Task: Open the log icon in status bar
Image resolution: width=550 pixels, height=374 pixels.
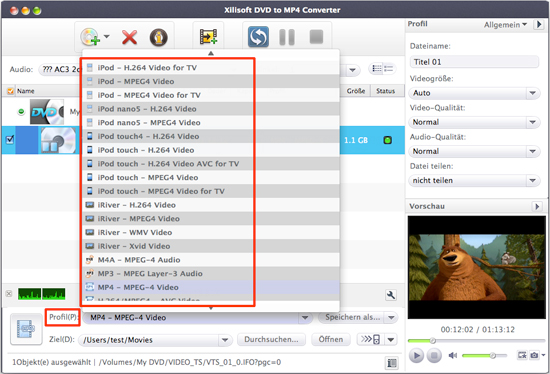Action: click(x=391, y=362)
